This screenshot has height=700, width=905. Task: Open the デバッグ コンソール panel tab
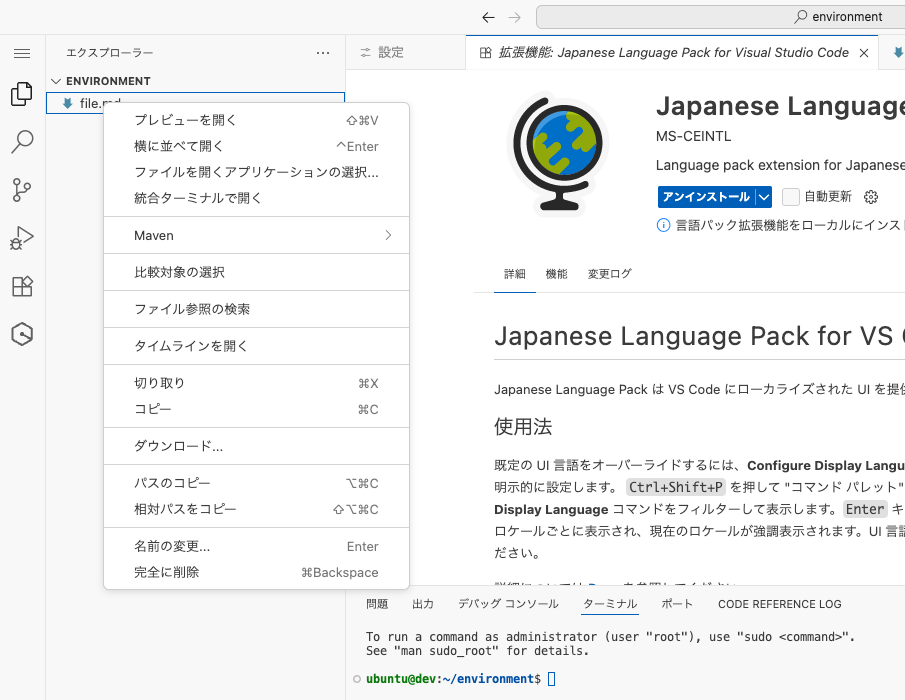[x=508, y=604]
